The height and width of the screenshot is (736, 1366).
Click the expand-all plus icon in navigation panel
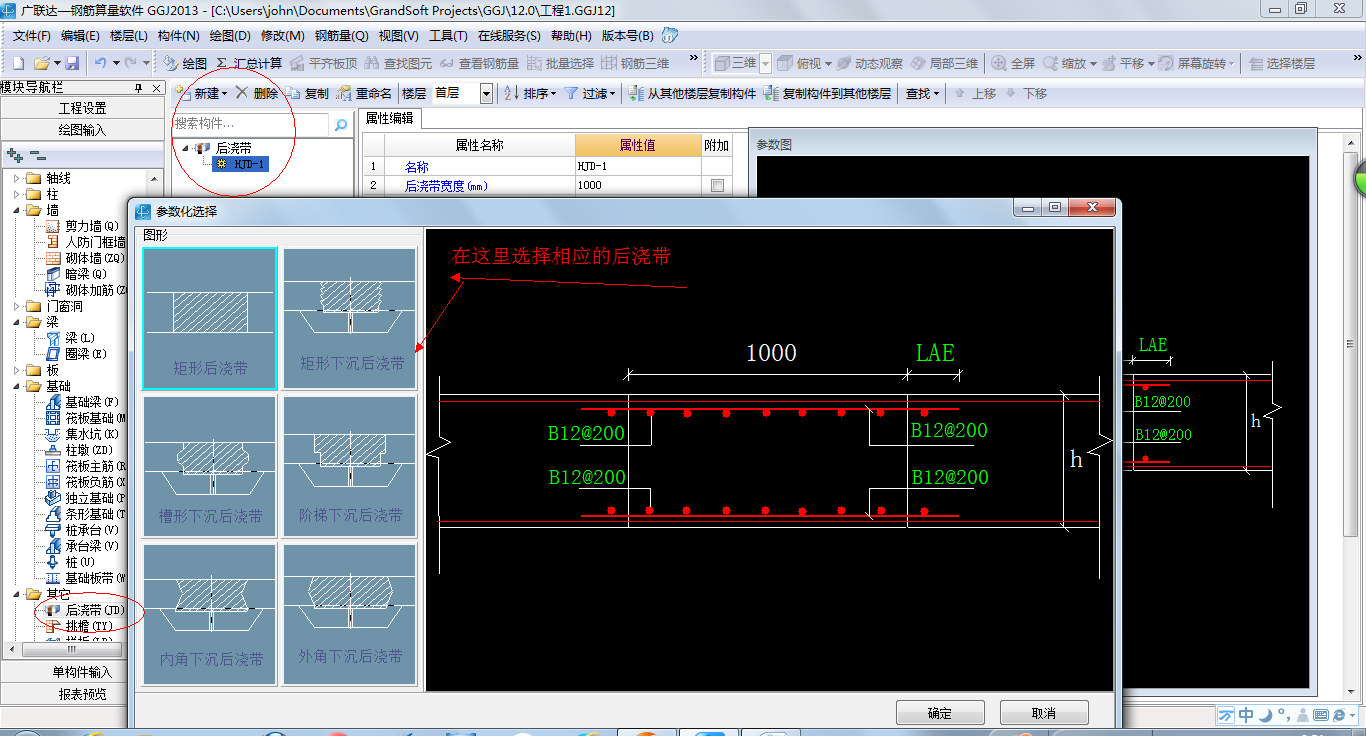(x=14, y=155)
